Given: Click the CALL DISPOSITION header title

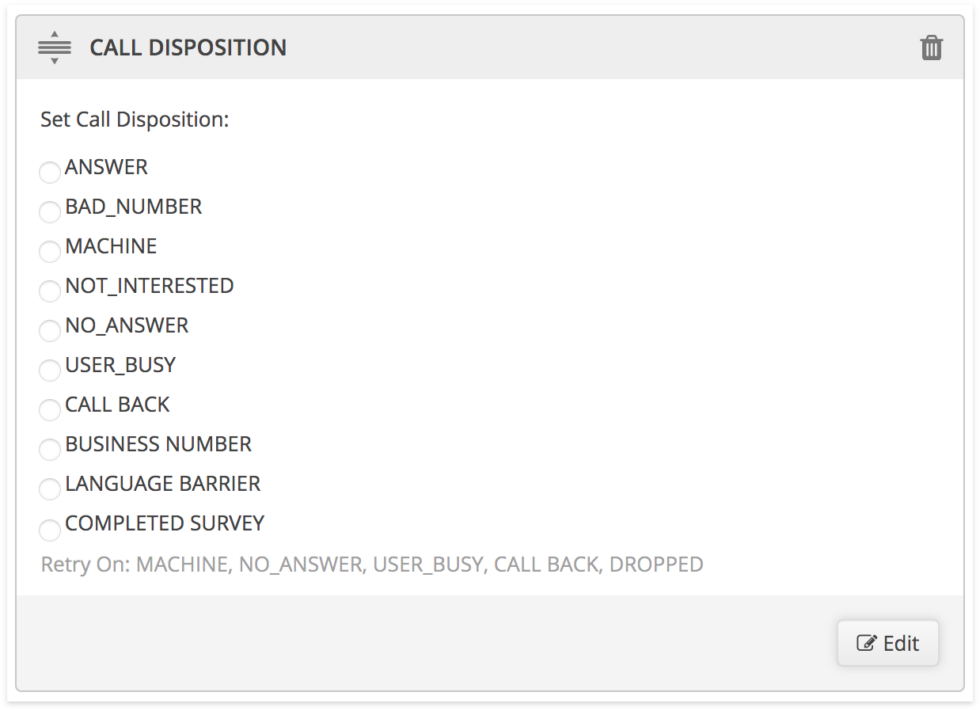Looking at the screenshot, I should pos(188,48).
